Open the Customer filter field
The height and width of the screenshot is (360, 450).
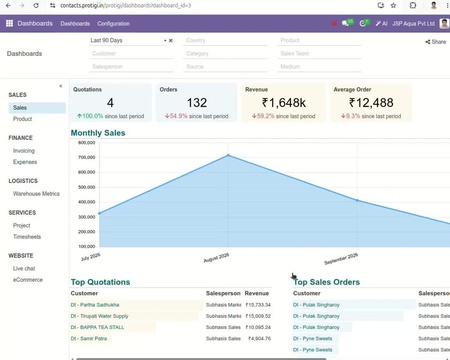[131, 53]
